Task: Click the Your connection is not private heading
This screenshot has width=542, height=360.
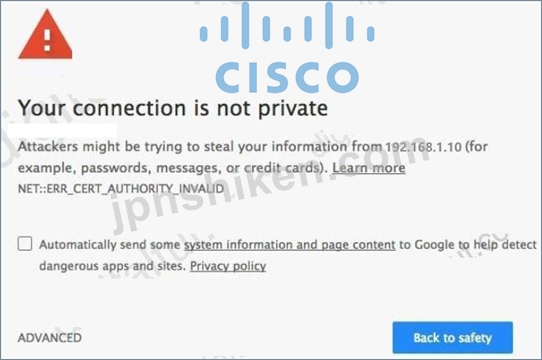Action: click(x=173, y=108)
